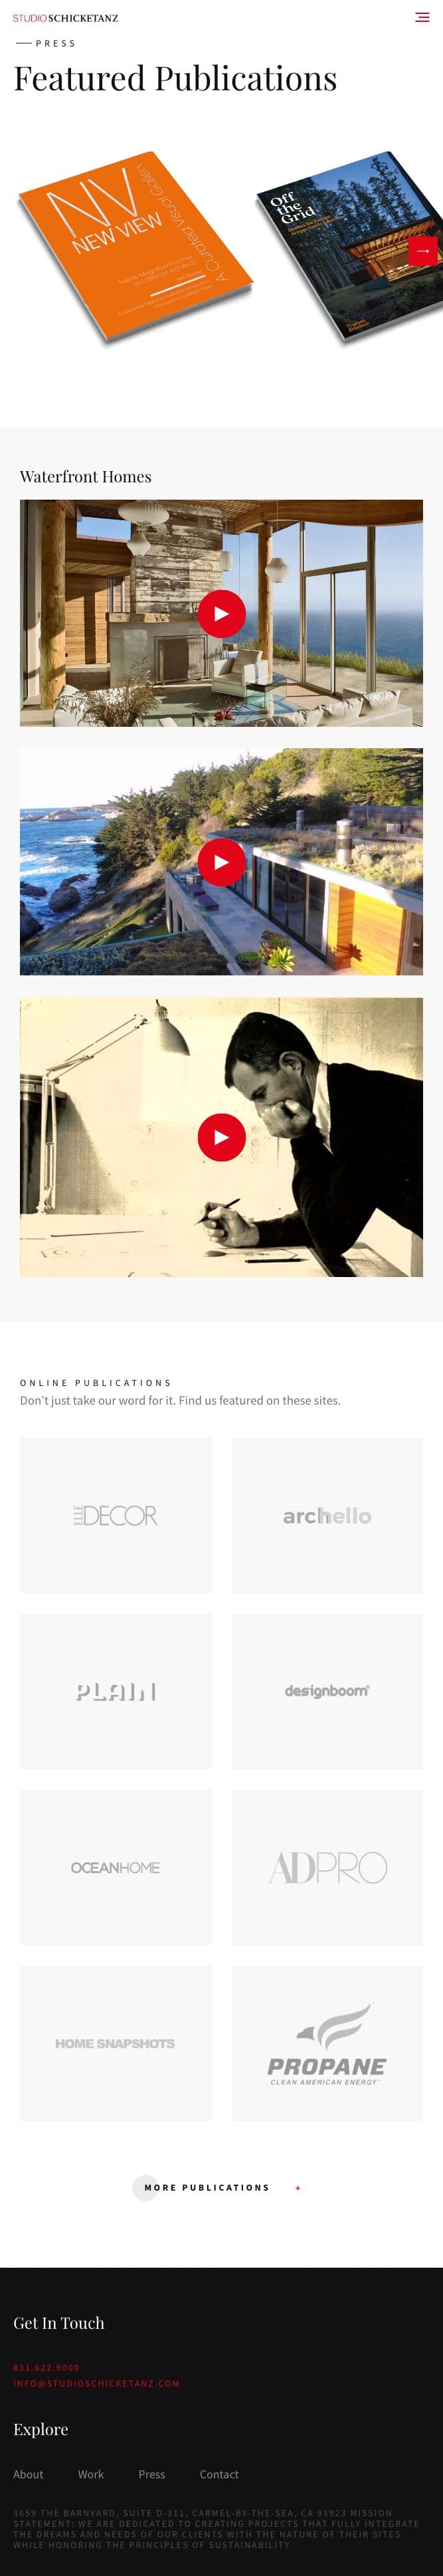Open the Home Snapshots publication logo

pos(115,2043)
